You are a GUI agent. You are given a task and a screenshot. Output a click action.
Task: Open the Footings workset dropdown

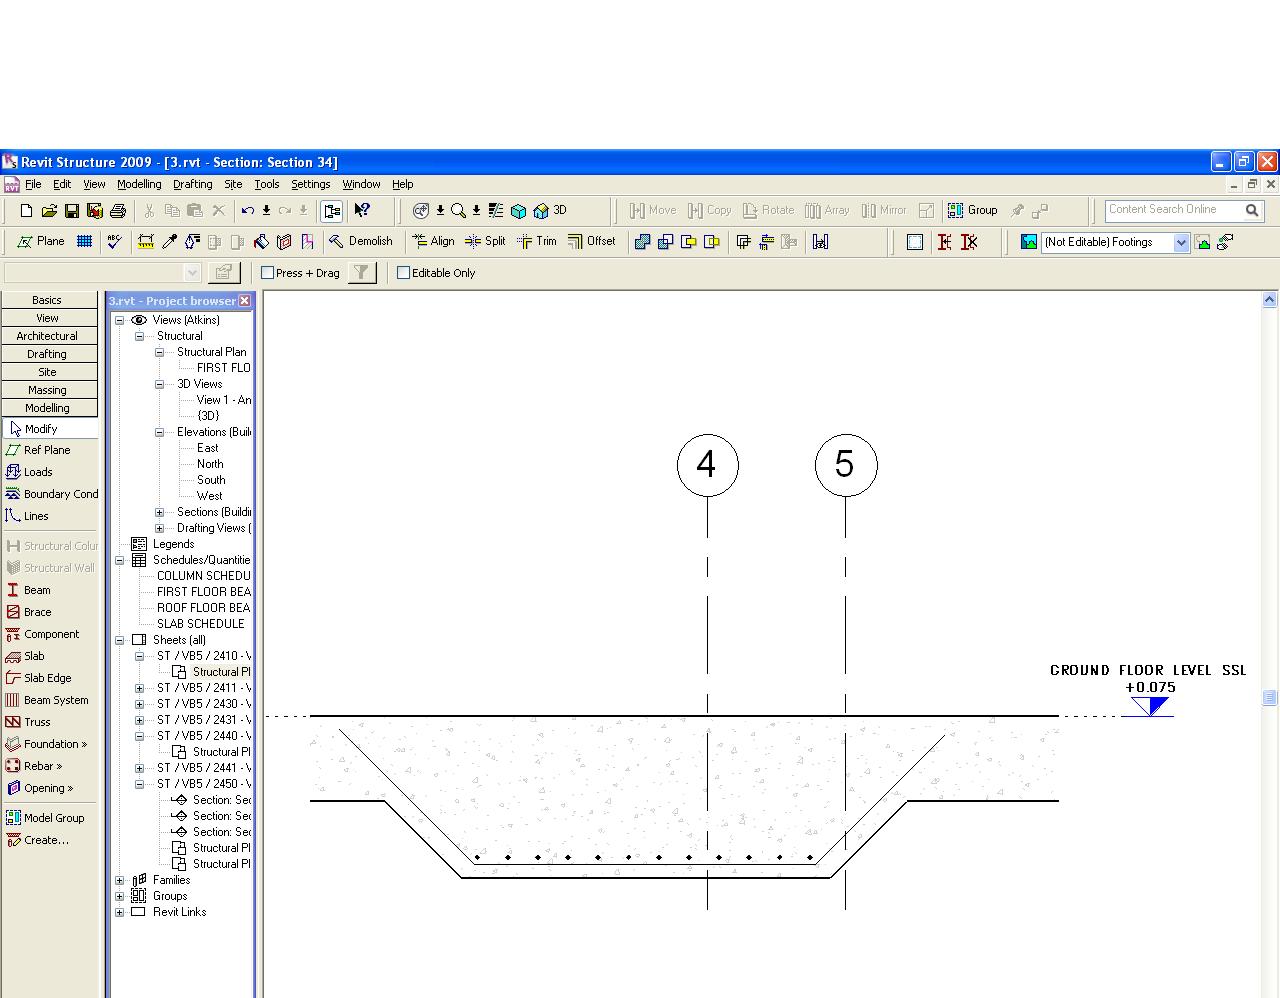tap(1181, 242)
